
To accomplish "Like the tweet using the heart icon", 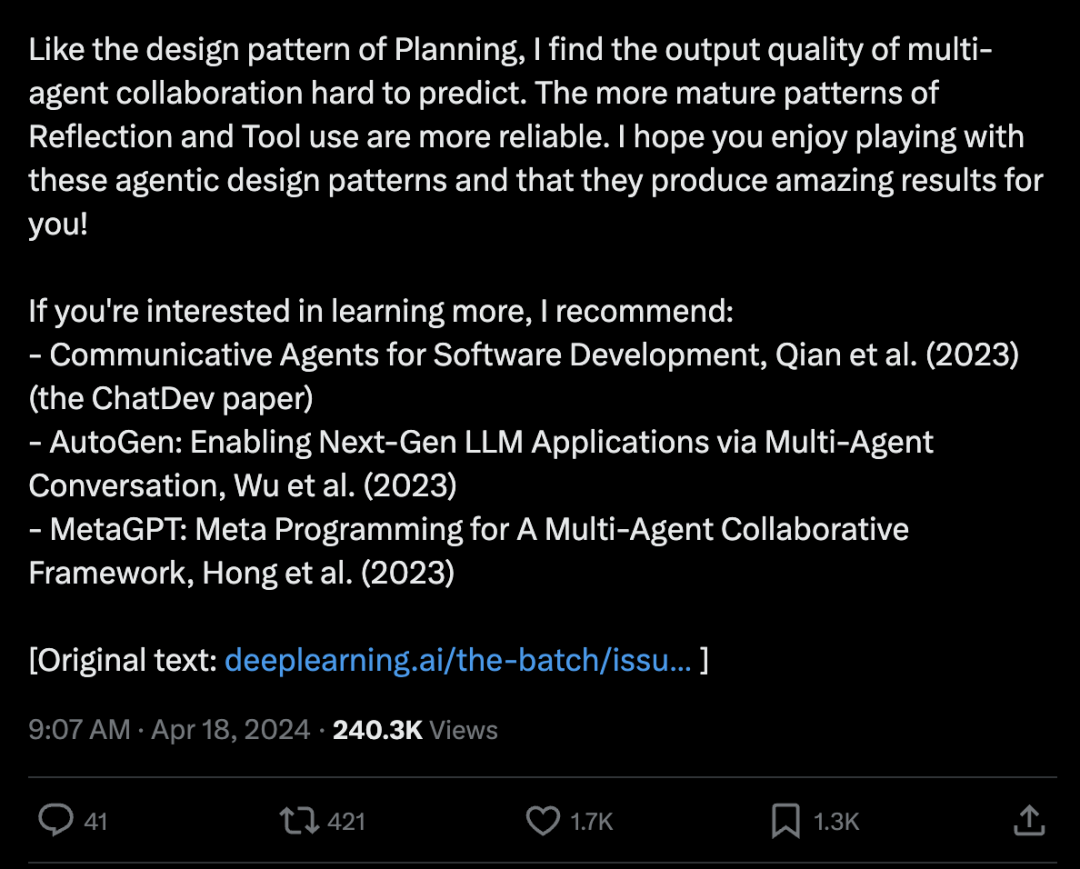I will [543, 821].
